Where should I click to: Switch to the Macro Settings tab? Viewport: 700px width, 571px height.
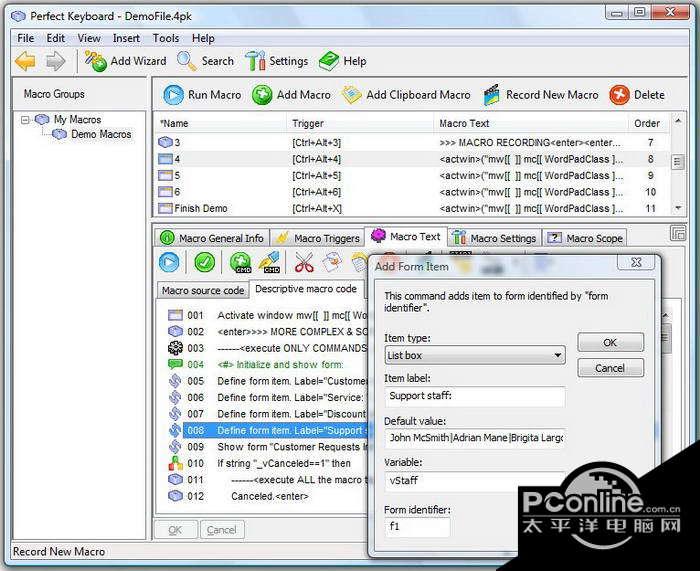[x=494, y=238]
